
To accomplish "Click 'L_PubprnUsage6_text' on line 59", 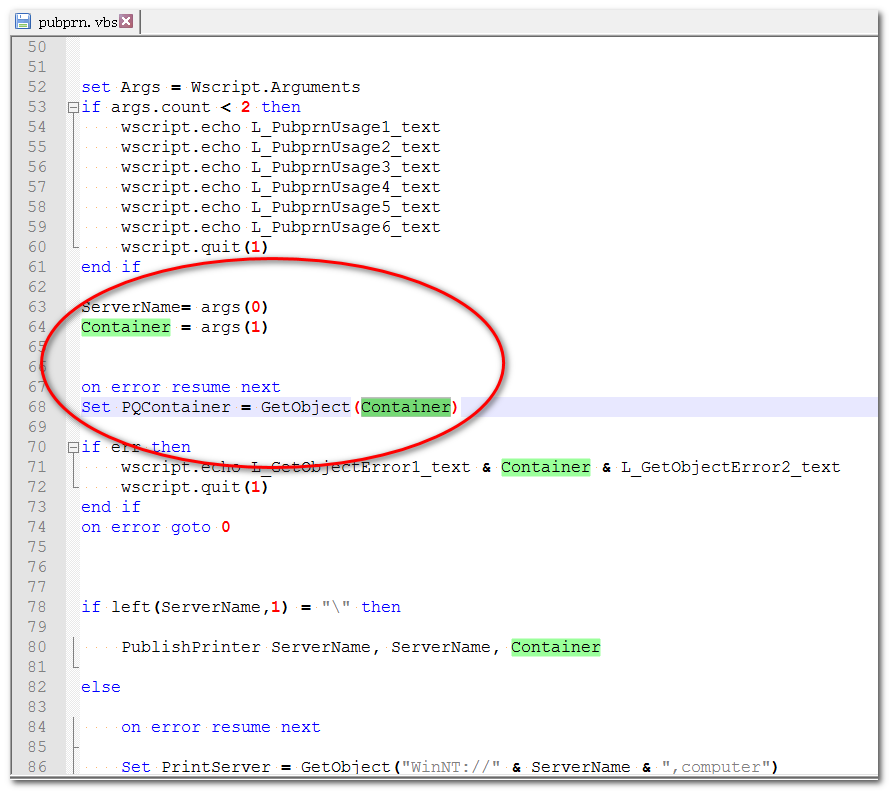I will (345, 227).
